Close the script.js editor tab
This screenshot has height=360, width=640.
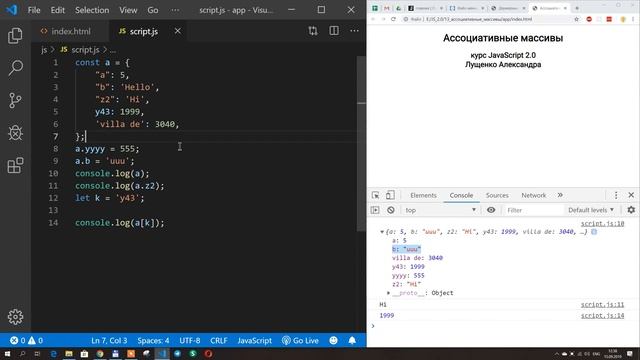[x=178, y=31]
